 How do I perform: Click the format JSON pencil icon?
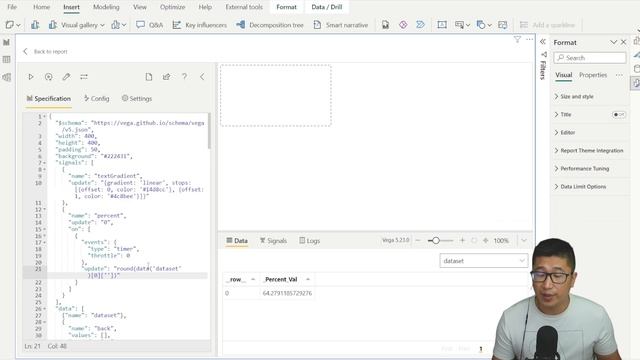coord(66,77)
